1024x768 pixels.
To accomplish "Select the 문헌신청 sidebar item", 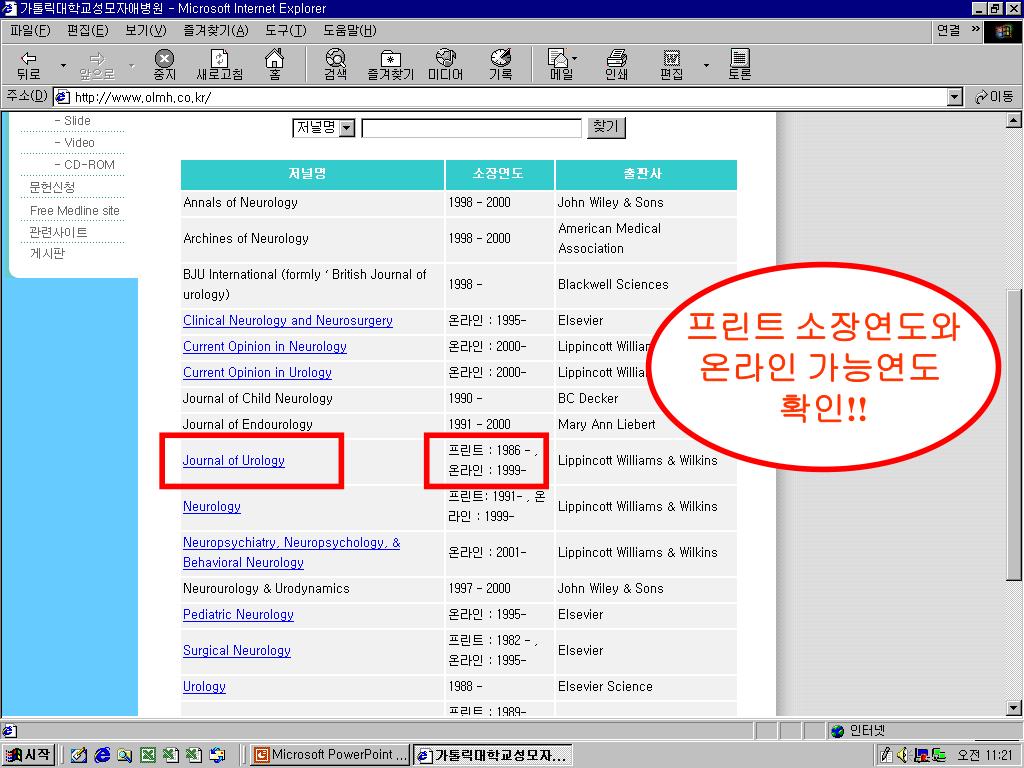I will point(52,187).
